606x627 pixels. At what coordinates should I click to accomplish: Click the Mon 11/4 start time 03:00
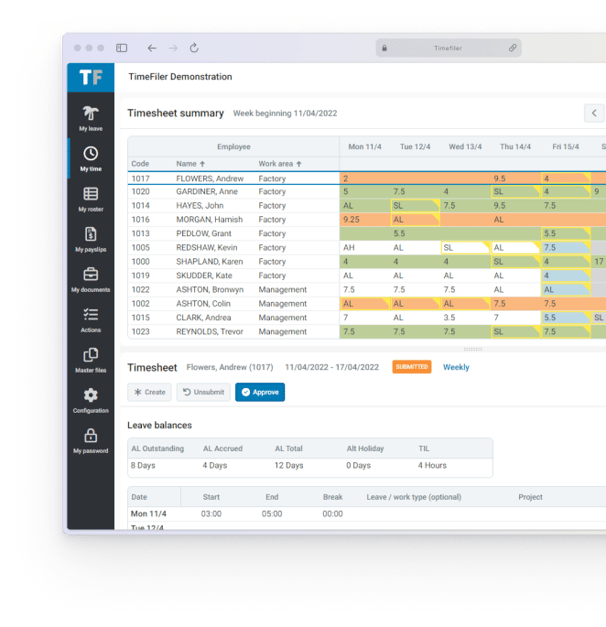point(211,514)
